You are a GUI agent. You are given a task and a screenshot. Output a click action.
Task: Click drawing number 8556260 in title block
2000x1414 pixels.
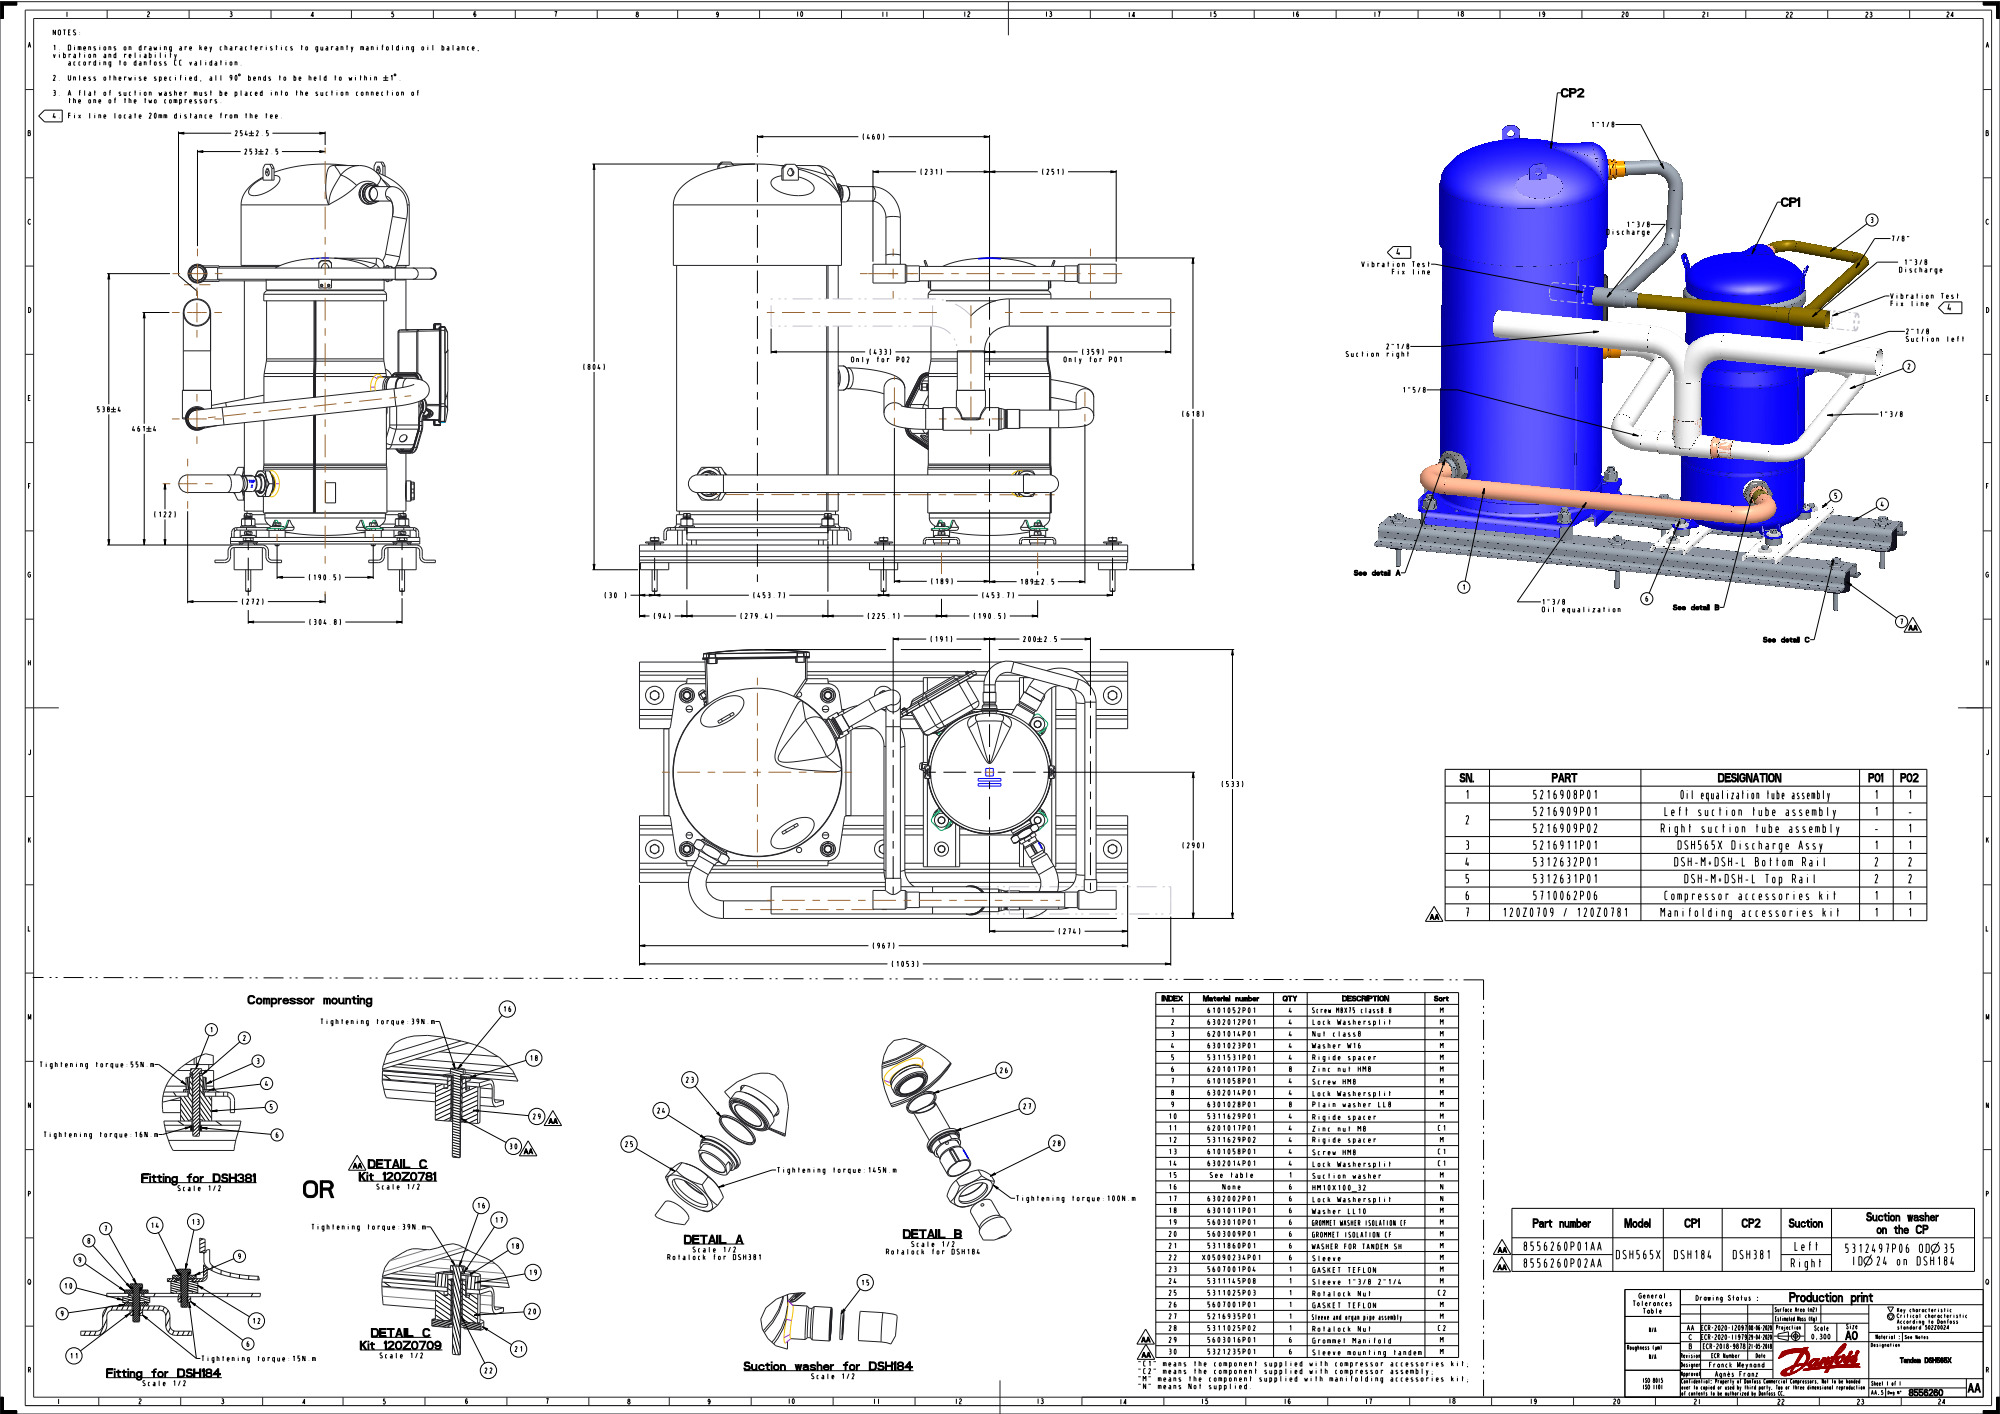pyautogui.click(x=1925, y=1392)
